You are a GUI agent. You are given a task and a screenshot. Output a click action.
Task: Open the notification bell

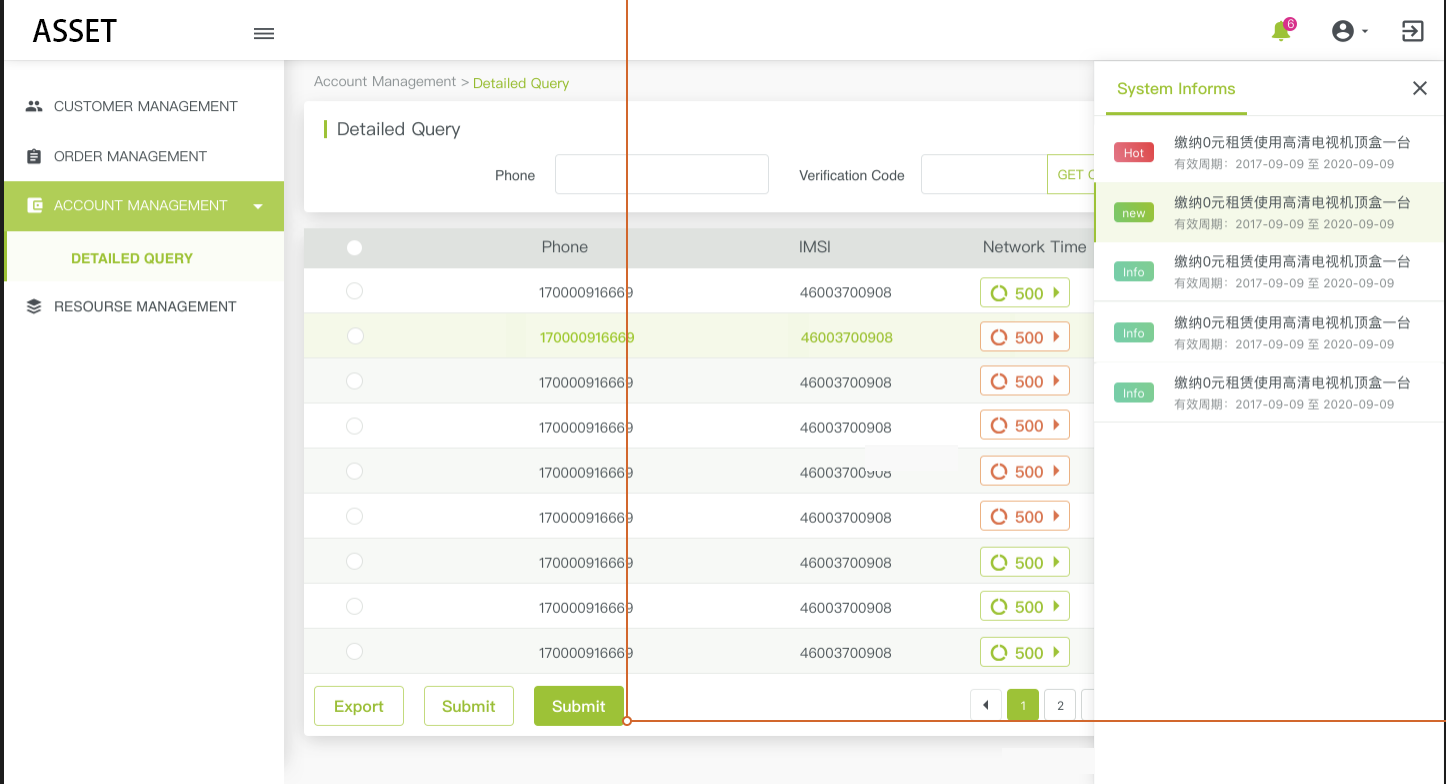pyautogui.click(x=1280, y=32)
